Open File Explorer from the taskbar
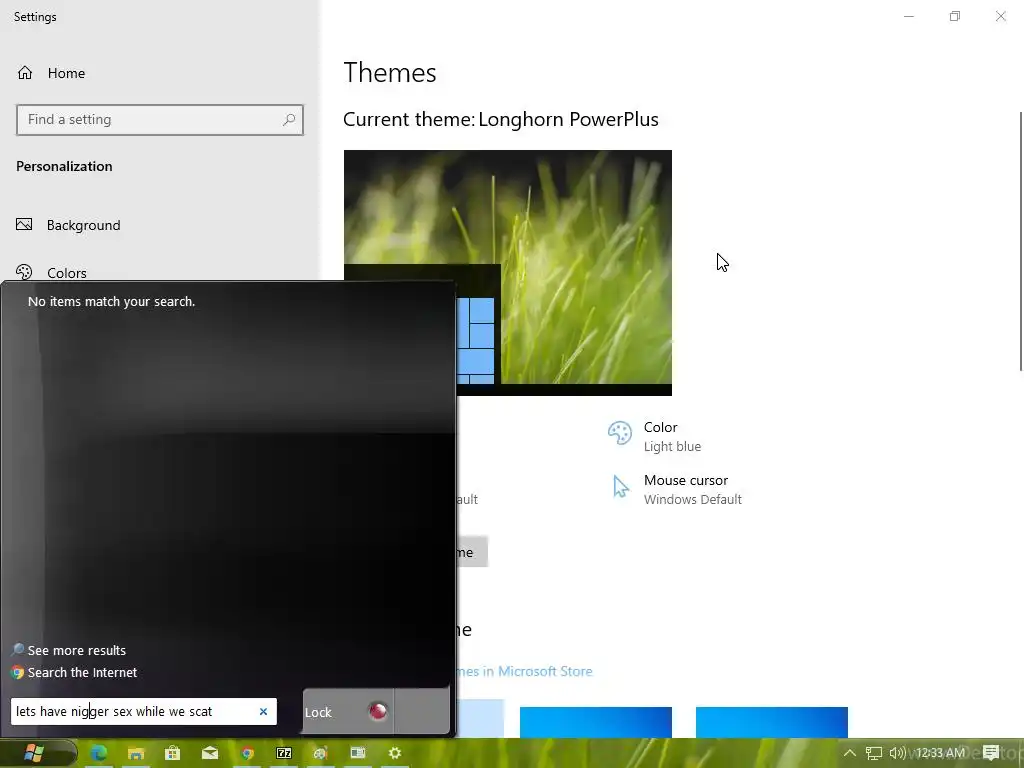 click(135, 753)
